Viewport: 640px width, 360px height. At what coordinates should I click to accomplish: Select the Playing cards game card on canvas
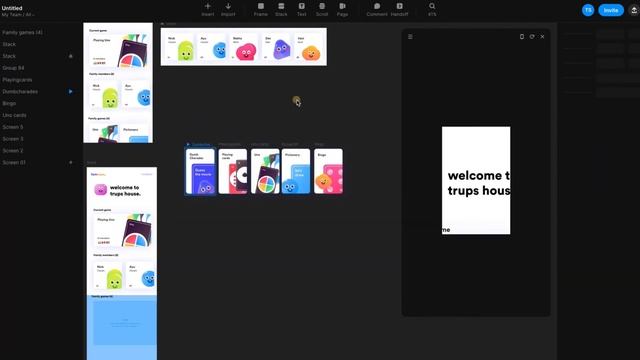point(233,171)
